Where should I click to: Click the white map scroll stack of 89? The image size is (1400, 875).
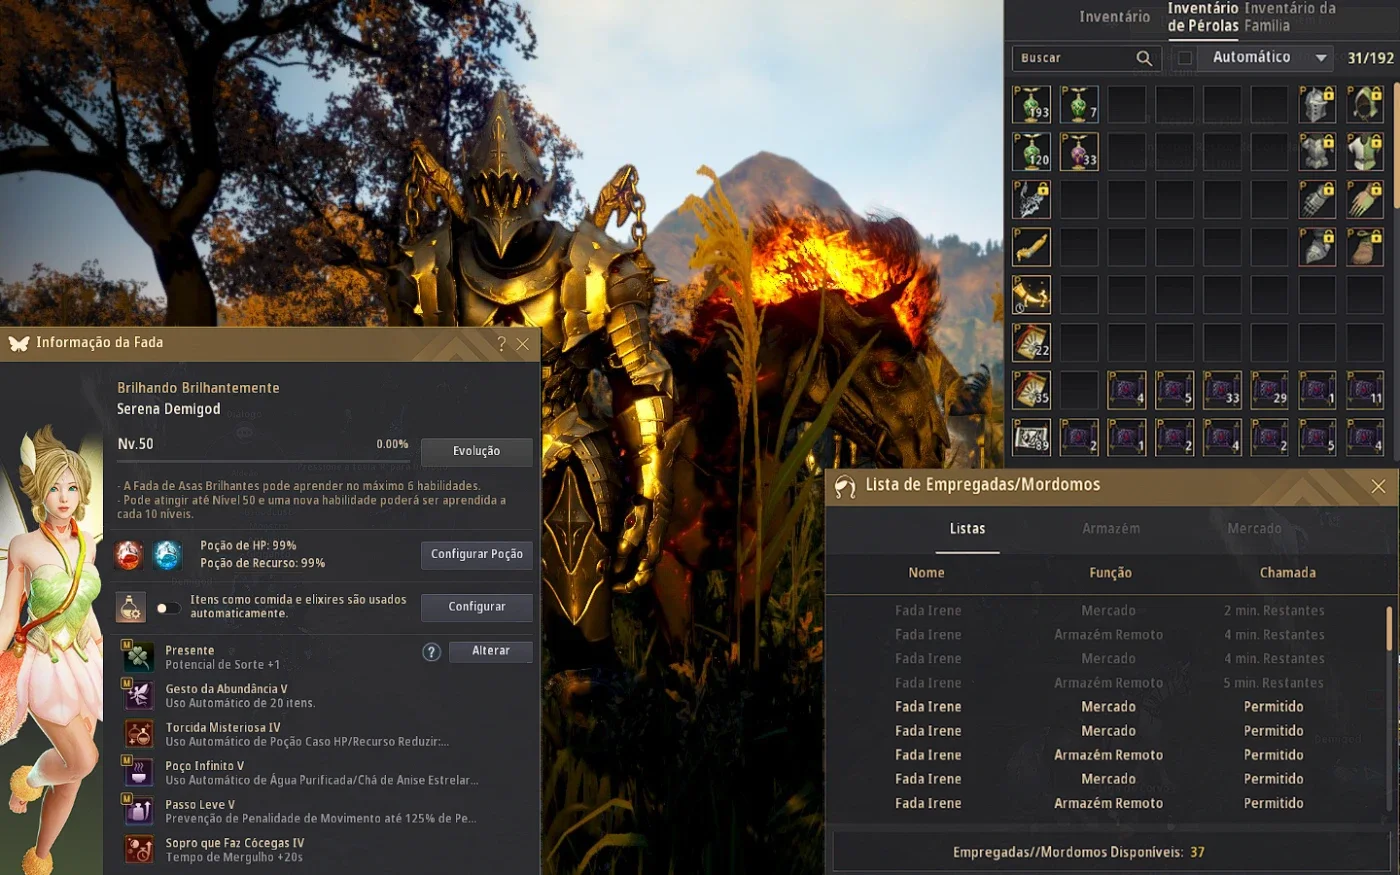(x=1031, y=437)
